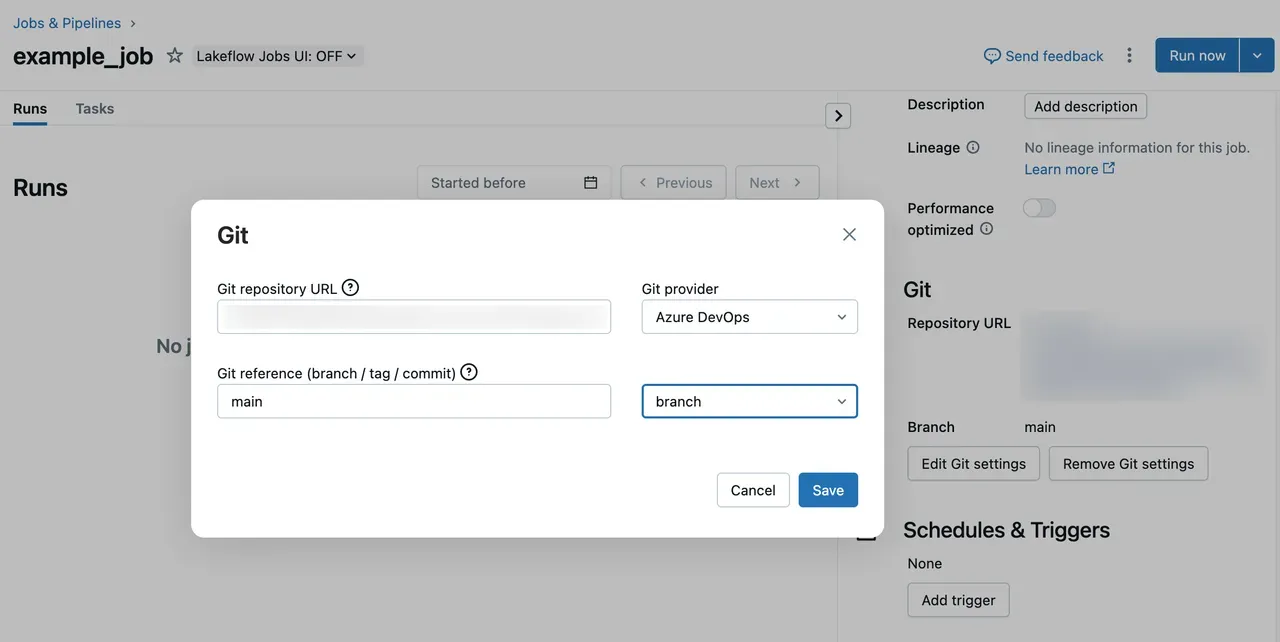Click the Save button in the Git dialog
The height and width of the screenshot is (642, 1280).
click(x=828, y=490)
